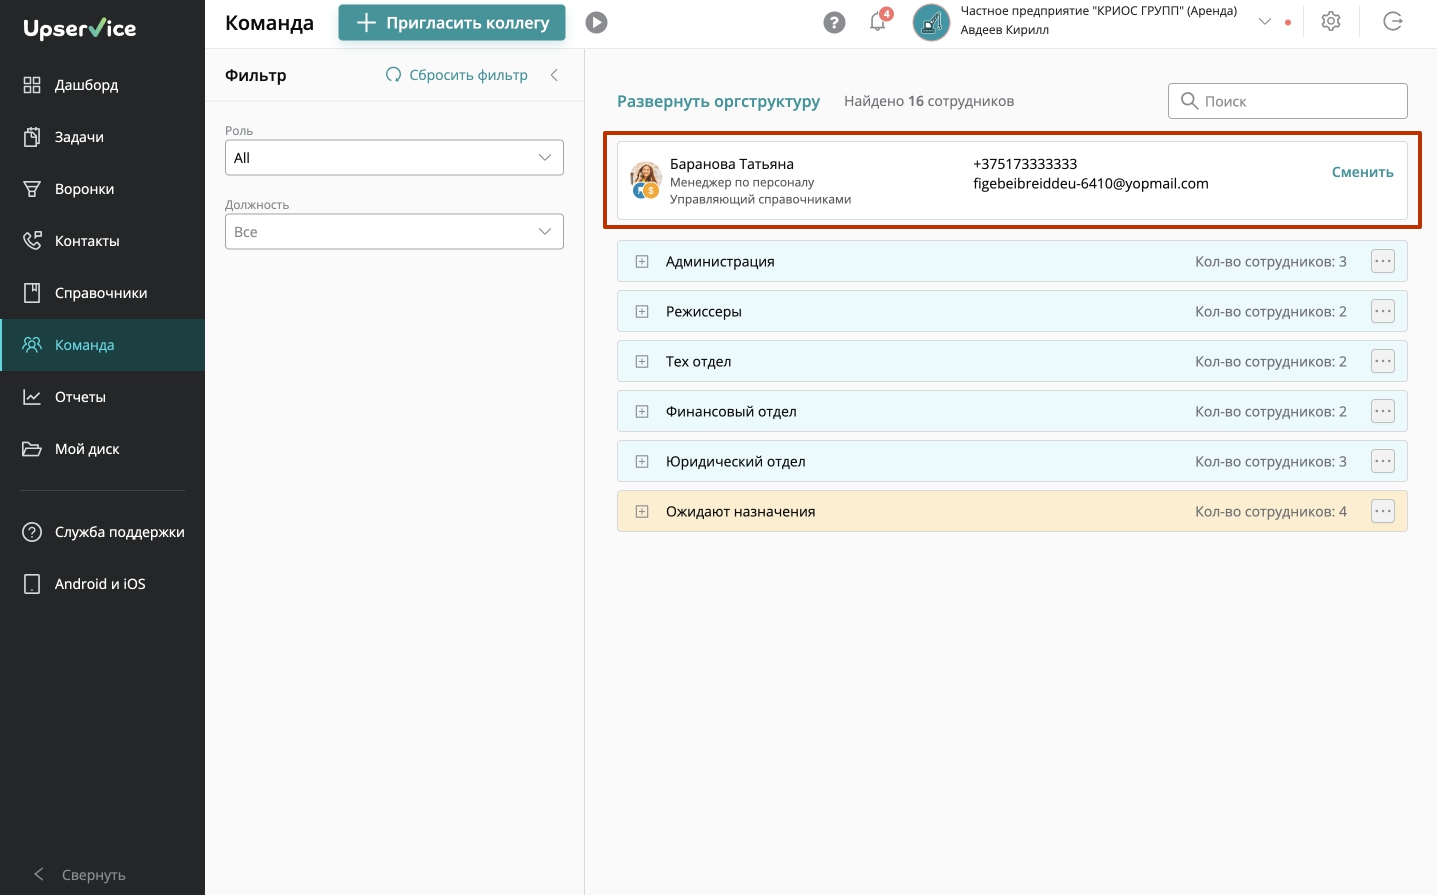This screenshot has width=1437, height=895.
Task: Click Авдеев Кирилл user name
Action: point(1005,30)
